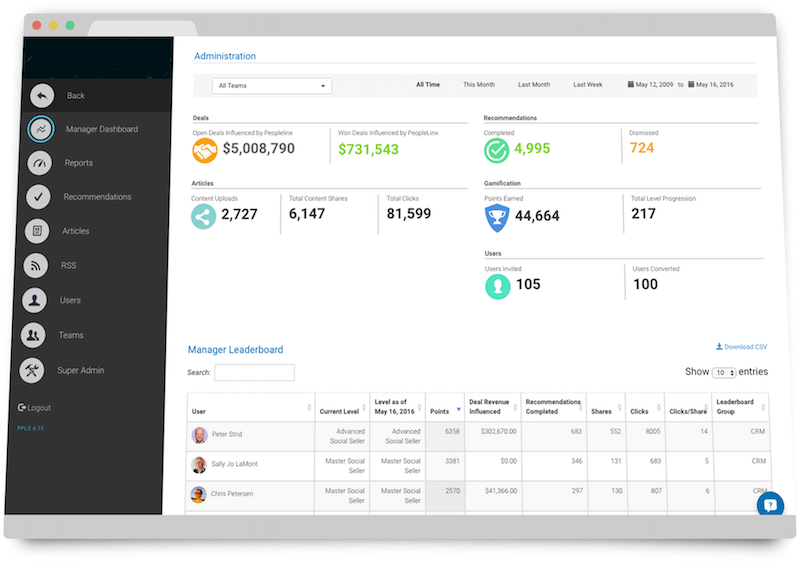
Task: Download the leaderboard CSV
Action: [741, 347]
